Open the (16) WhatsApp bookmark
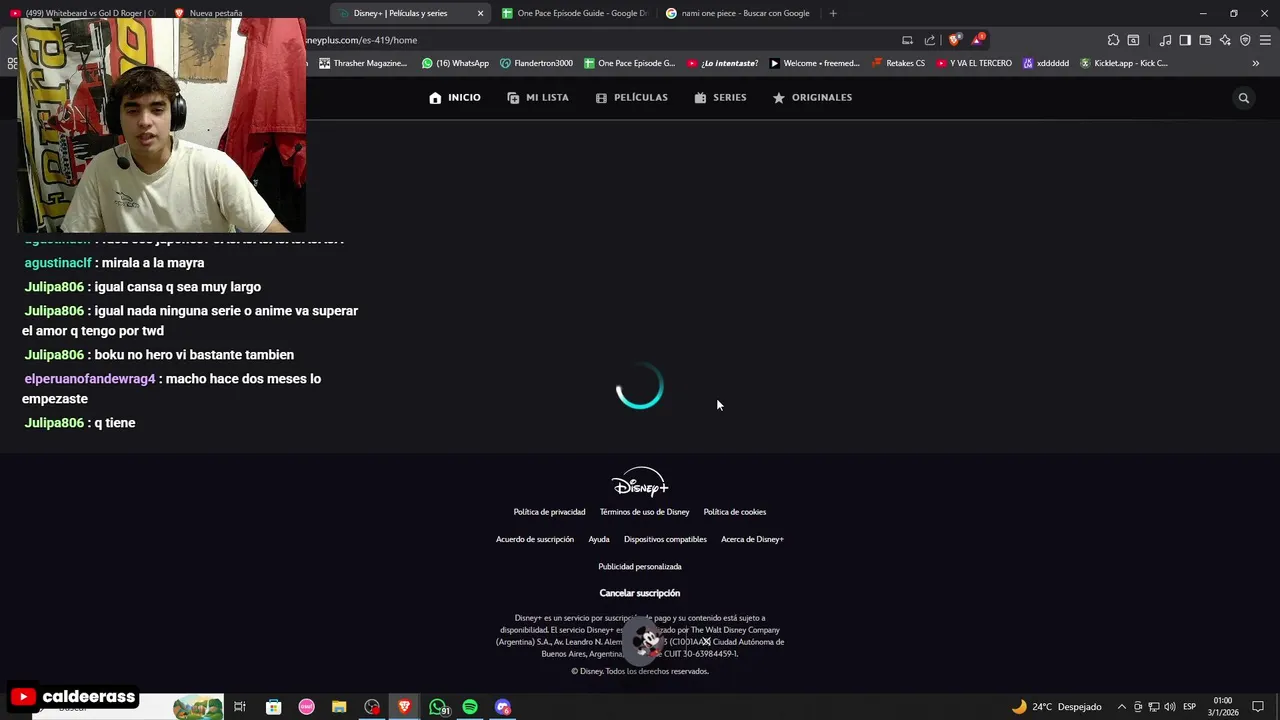1280x720 pixels. [x=455, y=63]
